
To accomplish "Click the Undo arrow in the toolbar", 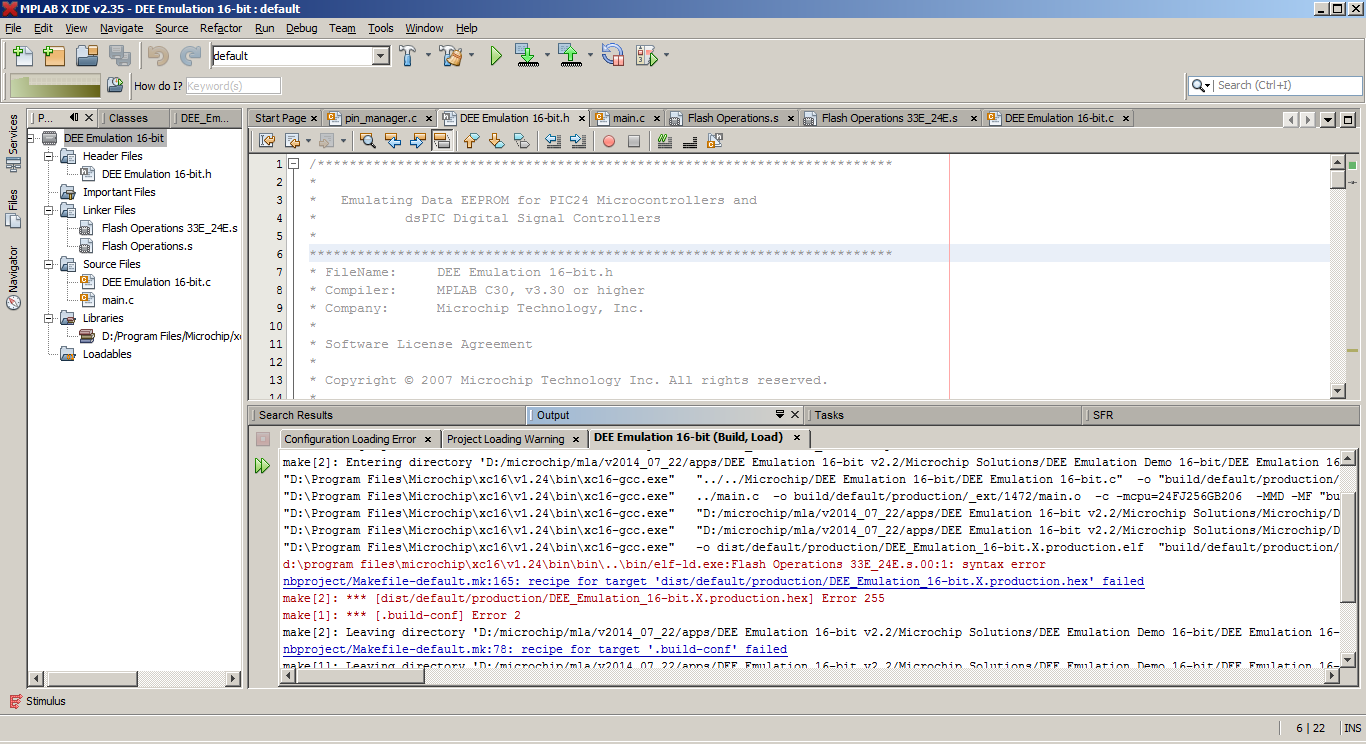I will point(158,56).
